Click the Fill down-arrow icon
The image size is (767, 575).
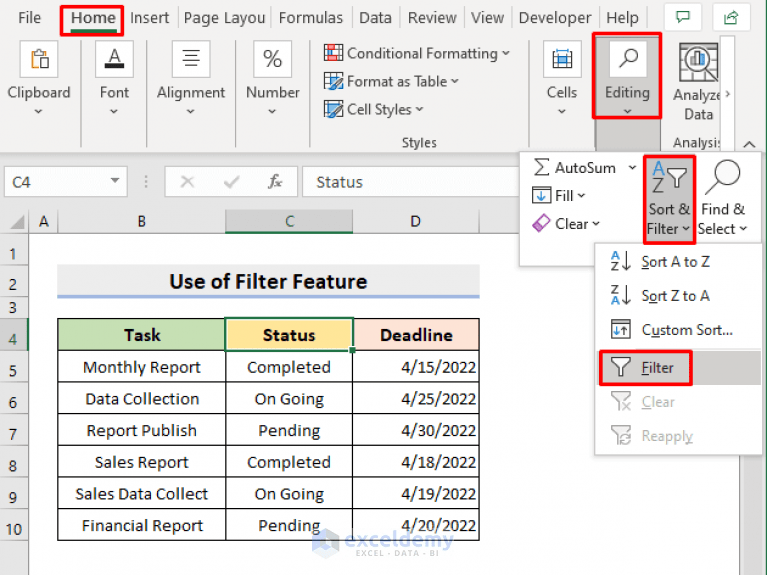pyautogui.click(x=541, y=196)
